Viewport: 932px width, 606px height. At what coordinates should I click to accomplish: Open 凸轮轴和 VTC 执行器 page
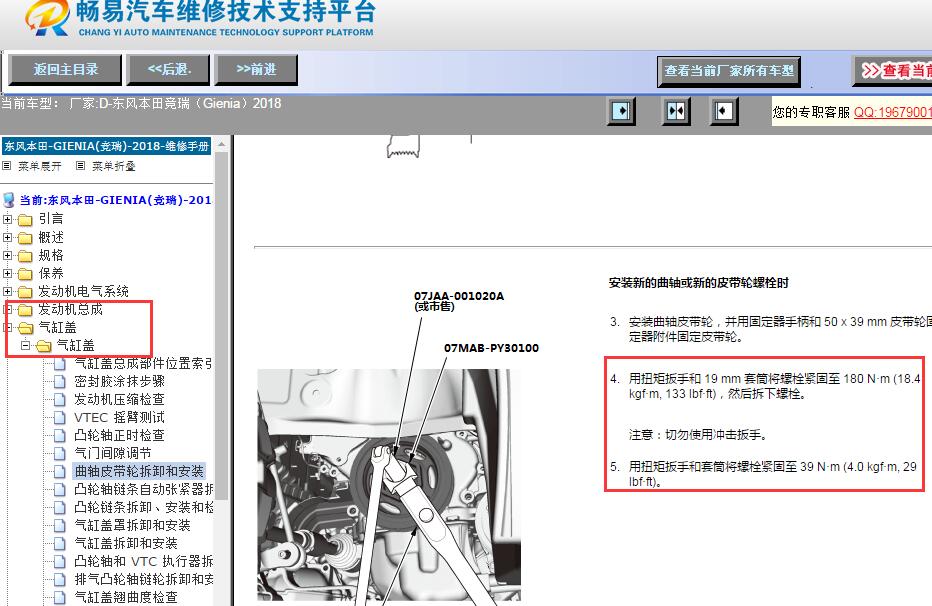click(143, 561)
